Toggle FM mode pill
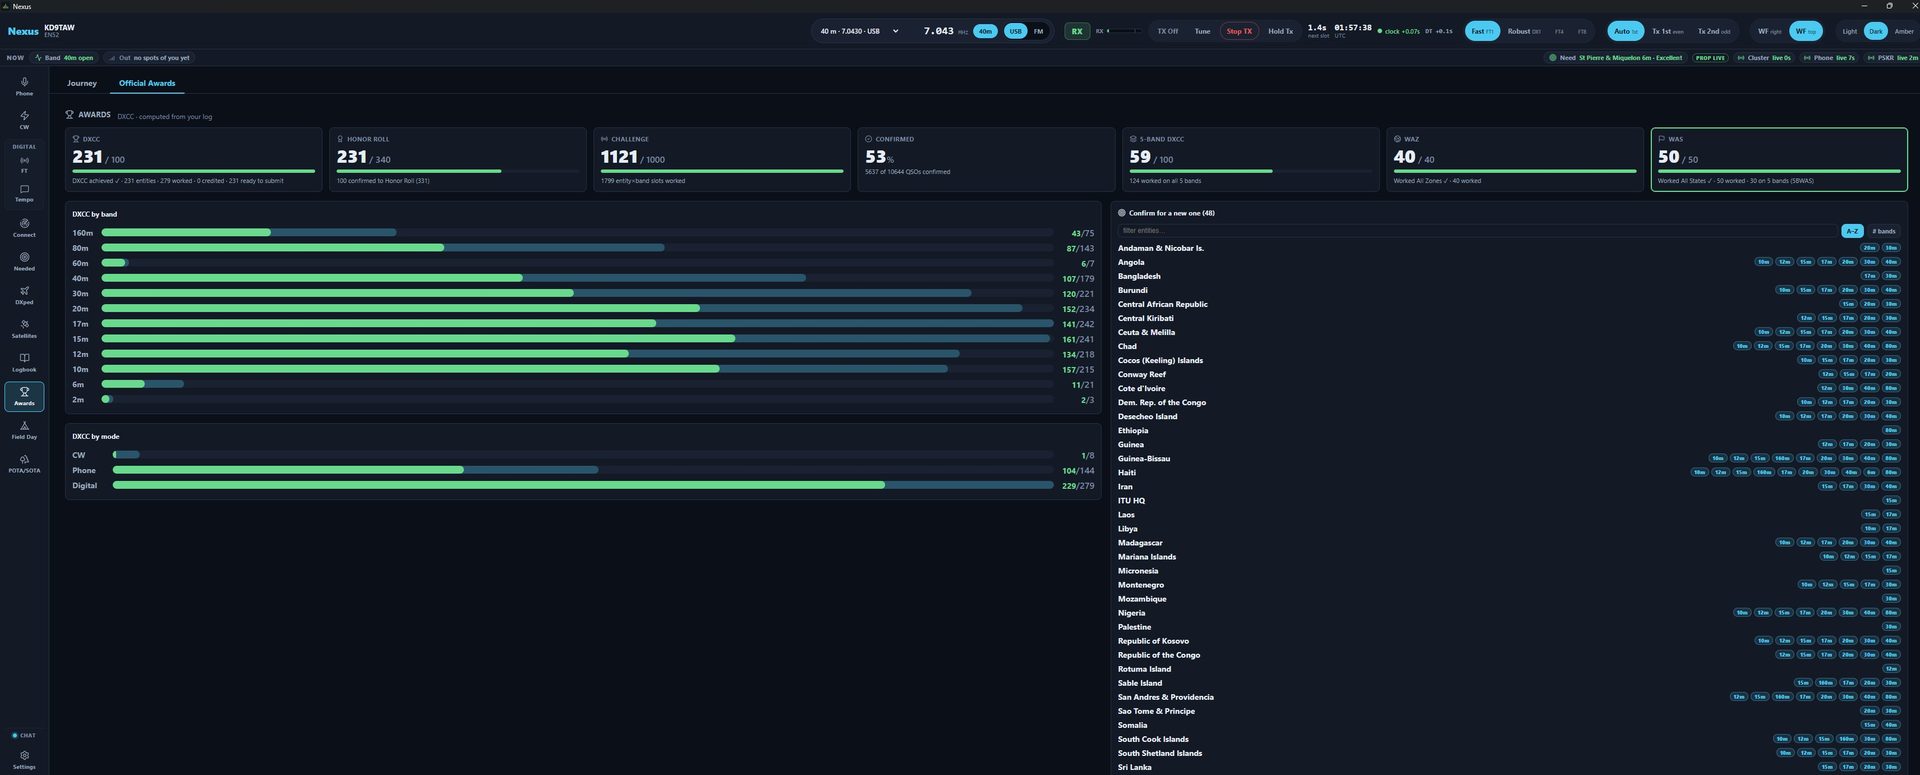This screenshot has width=1920, height=775. point(1038,31)
